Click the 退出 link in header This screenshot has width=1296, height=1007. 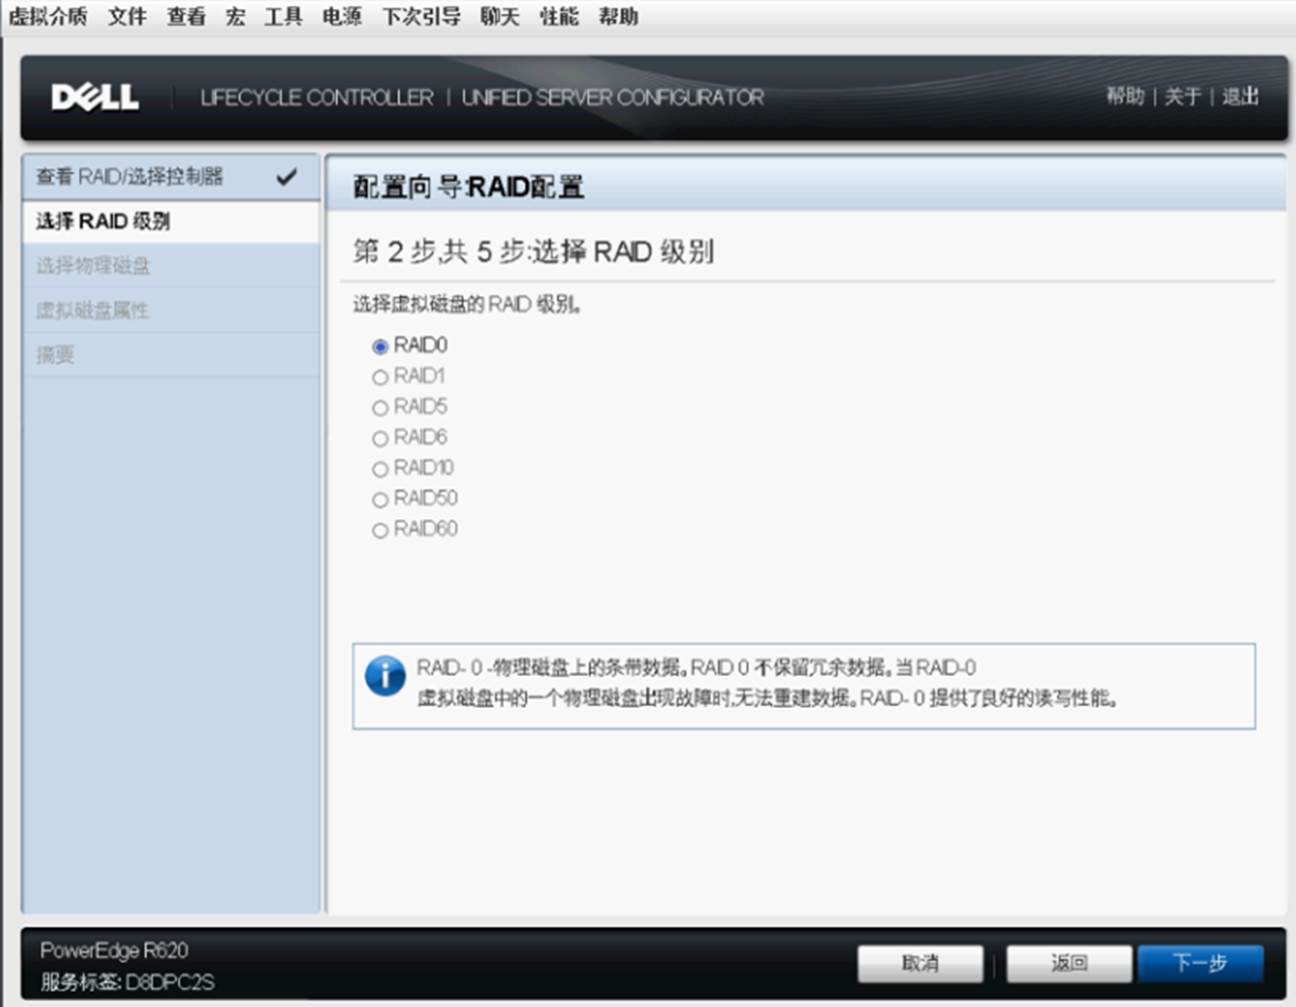pos(1240,97)
